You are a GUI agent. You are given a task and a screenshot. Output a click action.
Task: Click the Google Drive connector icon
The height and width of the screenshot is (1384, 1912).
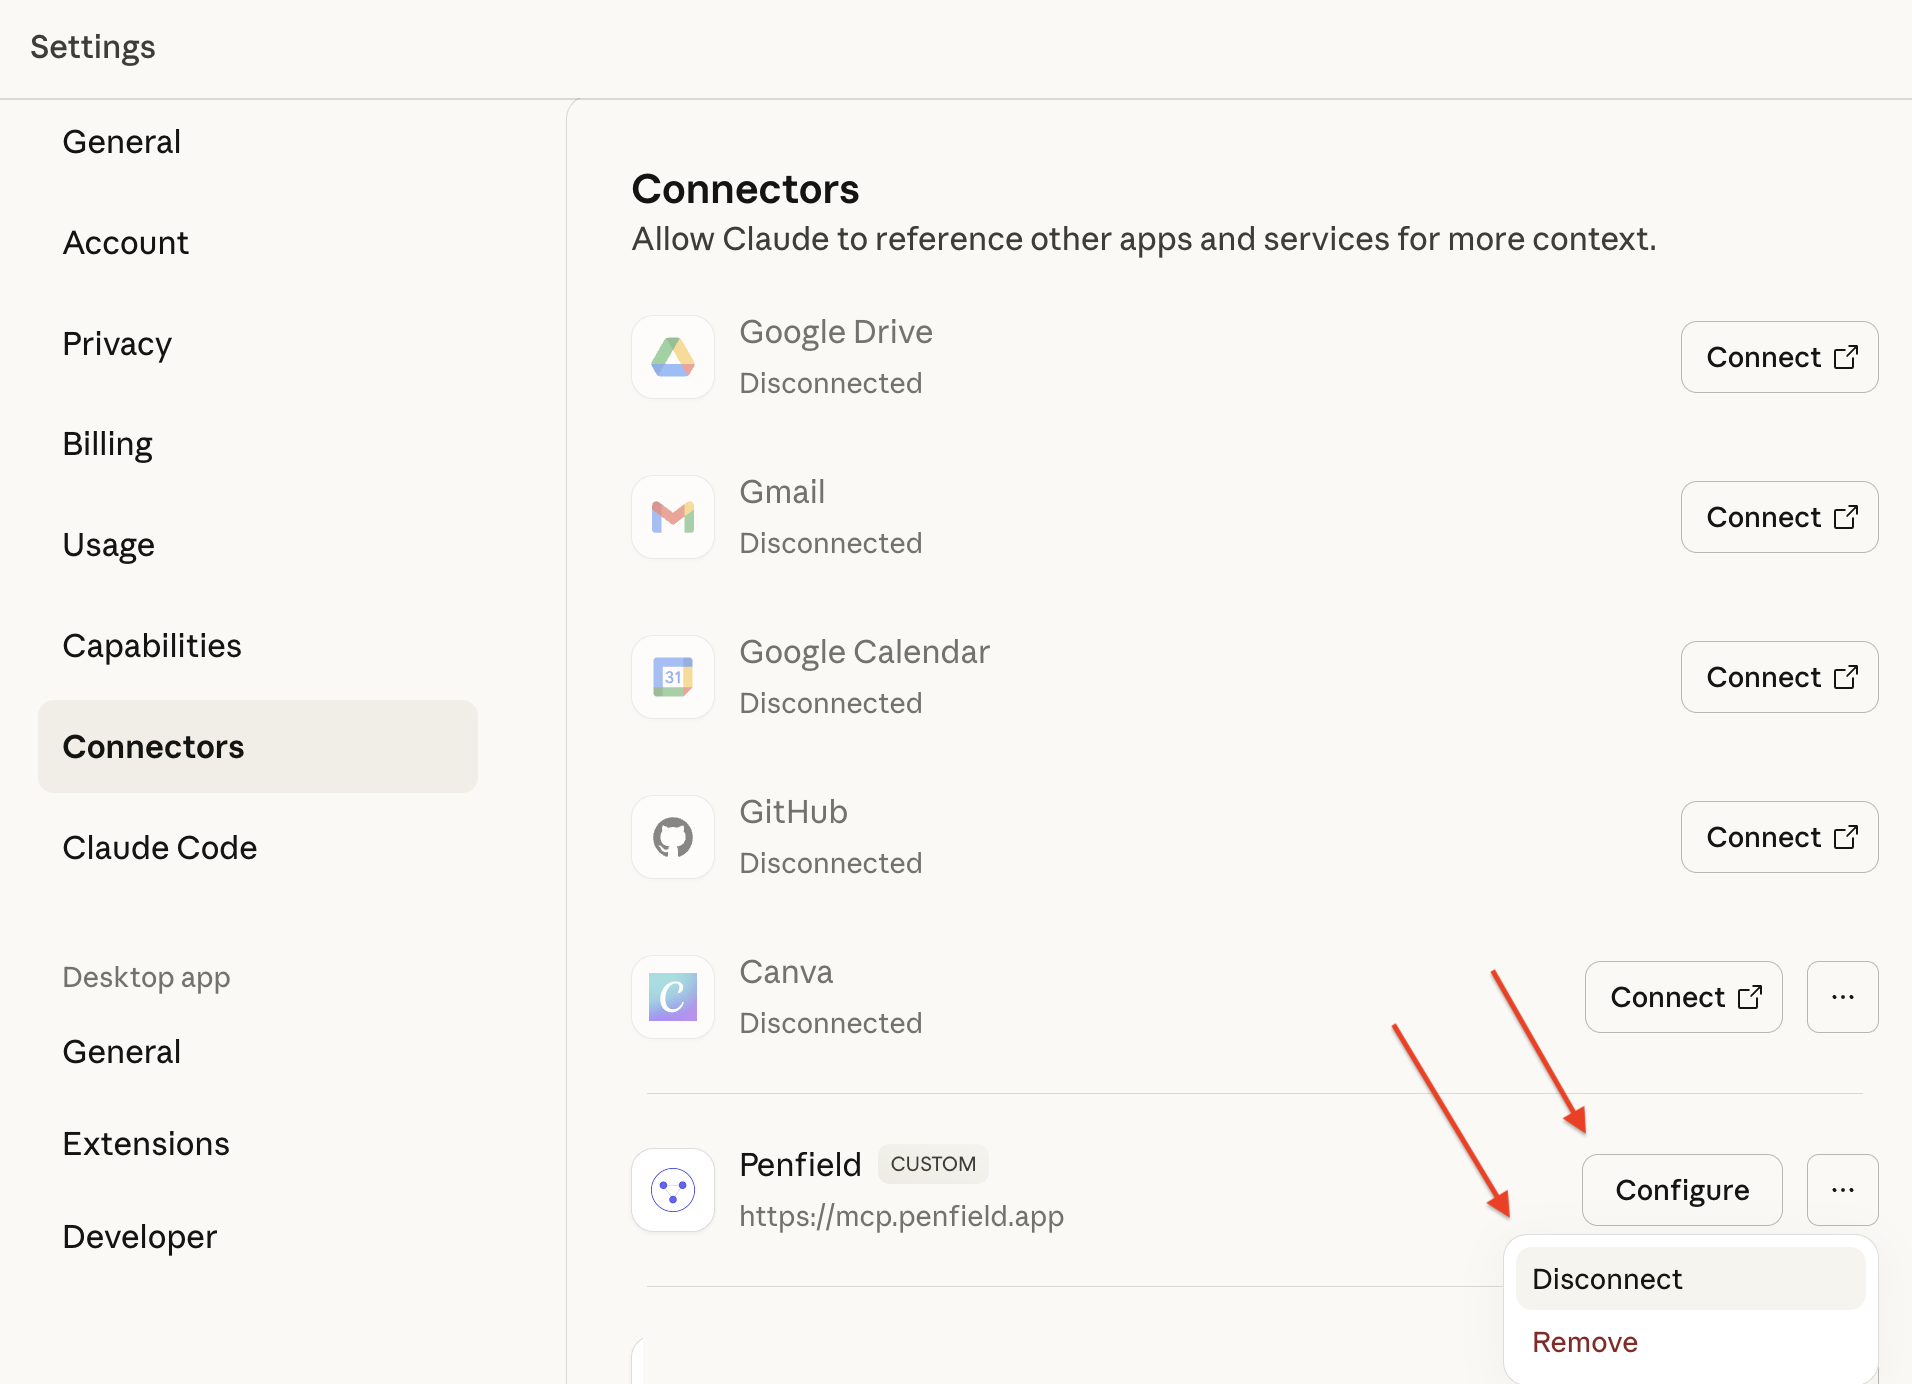[673, 357]
